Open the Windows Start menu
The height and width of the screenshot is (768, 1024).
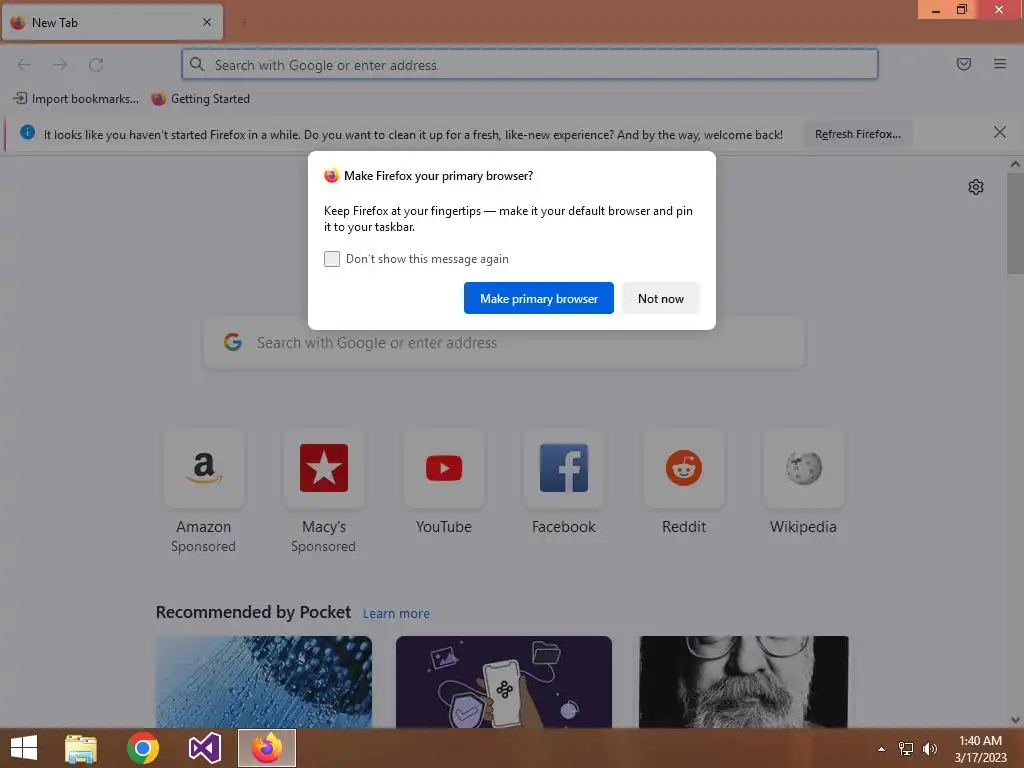click(24, 748)
